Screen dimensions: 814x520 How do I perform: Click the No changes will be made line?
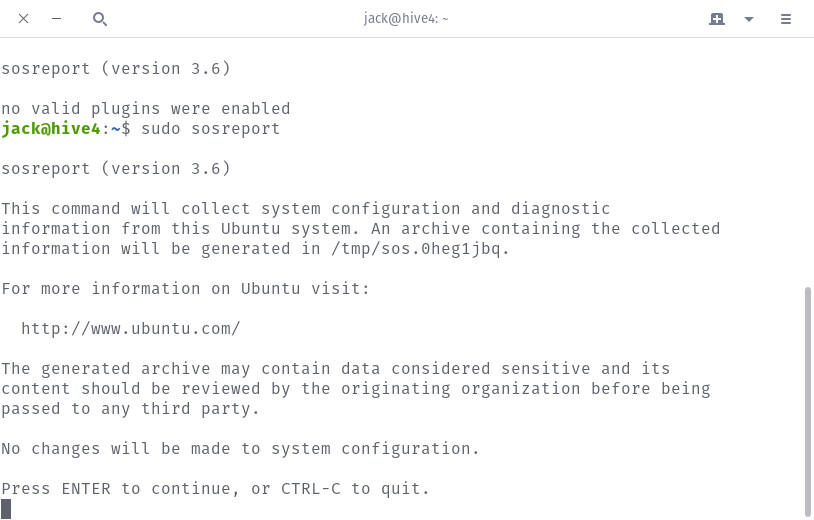coord(240,448)
